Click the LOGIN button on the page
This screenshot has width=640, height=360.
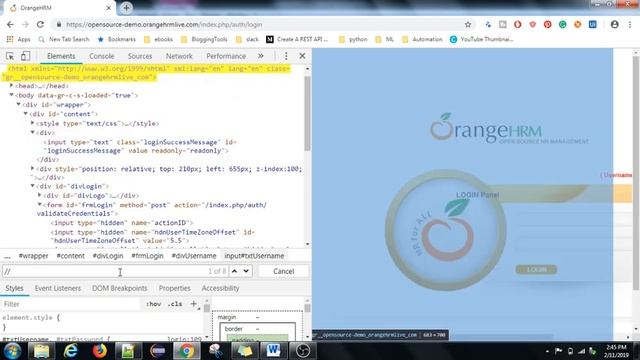[x=536, y=269]
